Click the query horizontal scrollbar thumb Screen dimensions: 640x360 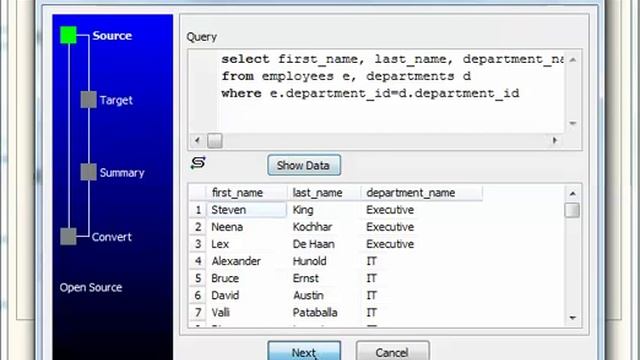[x=215, y=141]
